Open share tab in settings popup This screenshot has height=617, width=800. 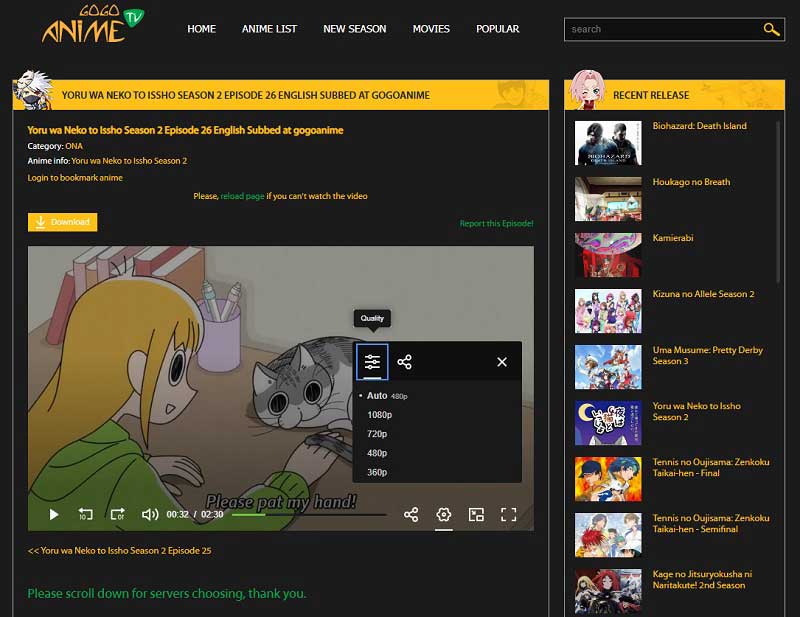pos(405,362)
